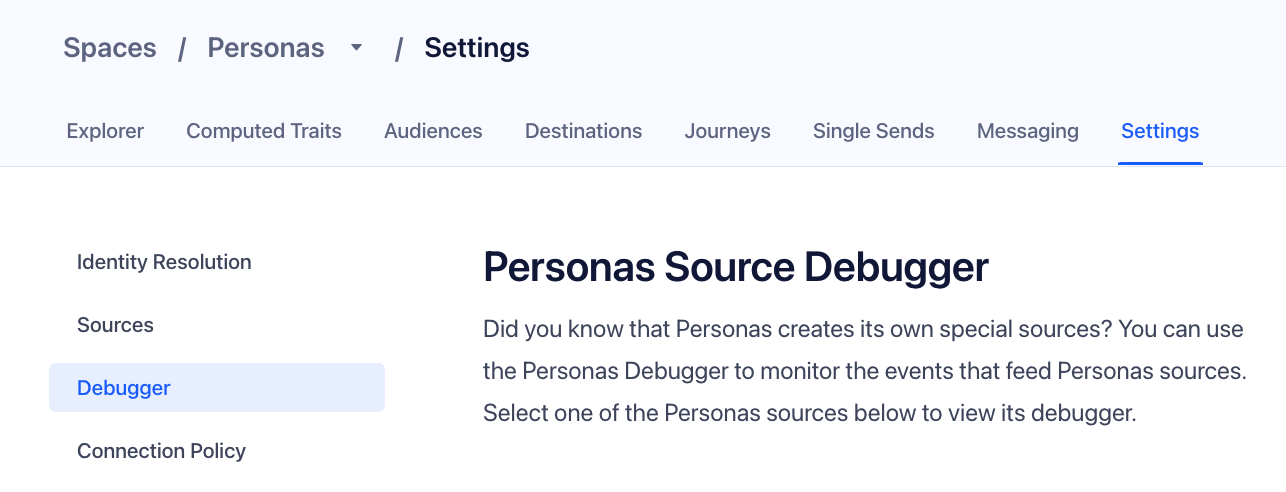Open the Single Sends tab
The height and width of the screenshot is (492, 1286).
(x=873, y=131)
